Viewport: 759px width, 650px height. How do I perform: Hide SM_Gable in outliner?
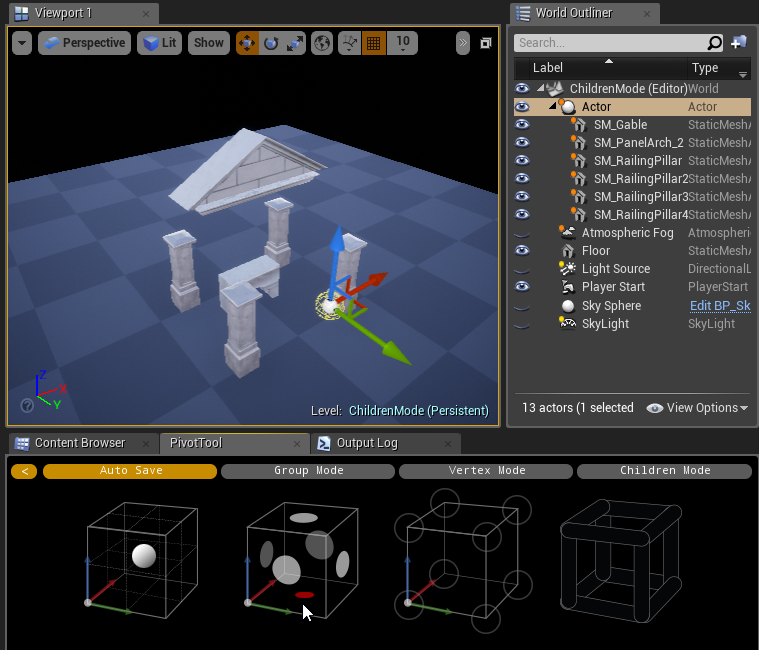point(522,124)
